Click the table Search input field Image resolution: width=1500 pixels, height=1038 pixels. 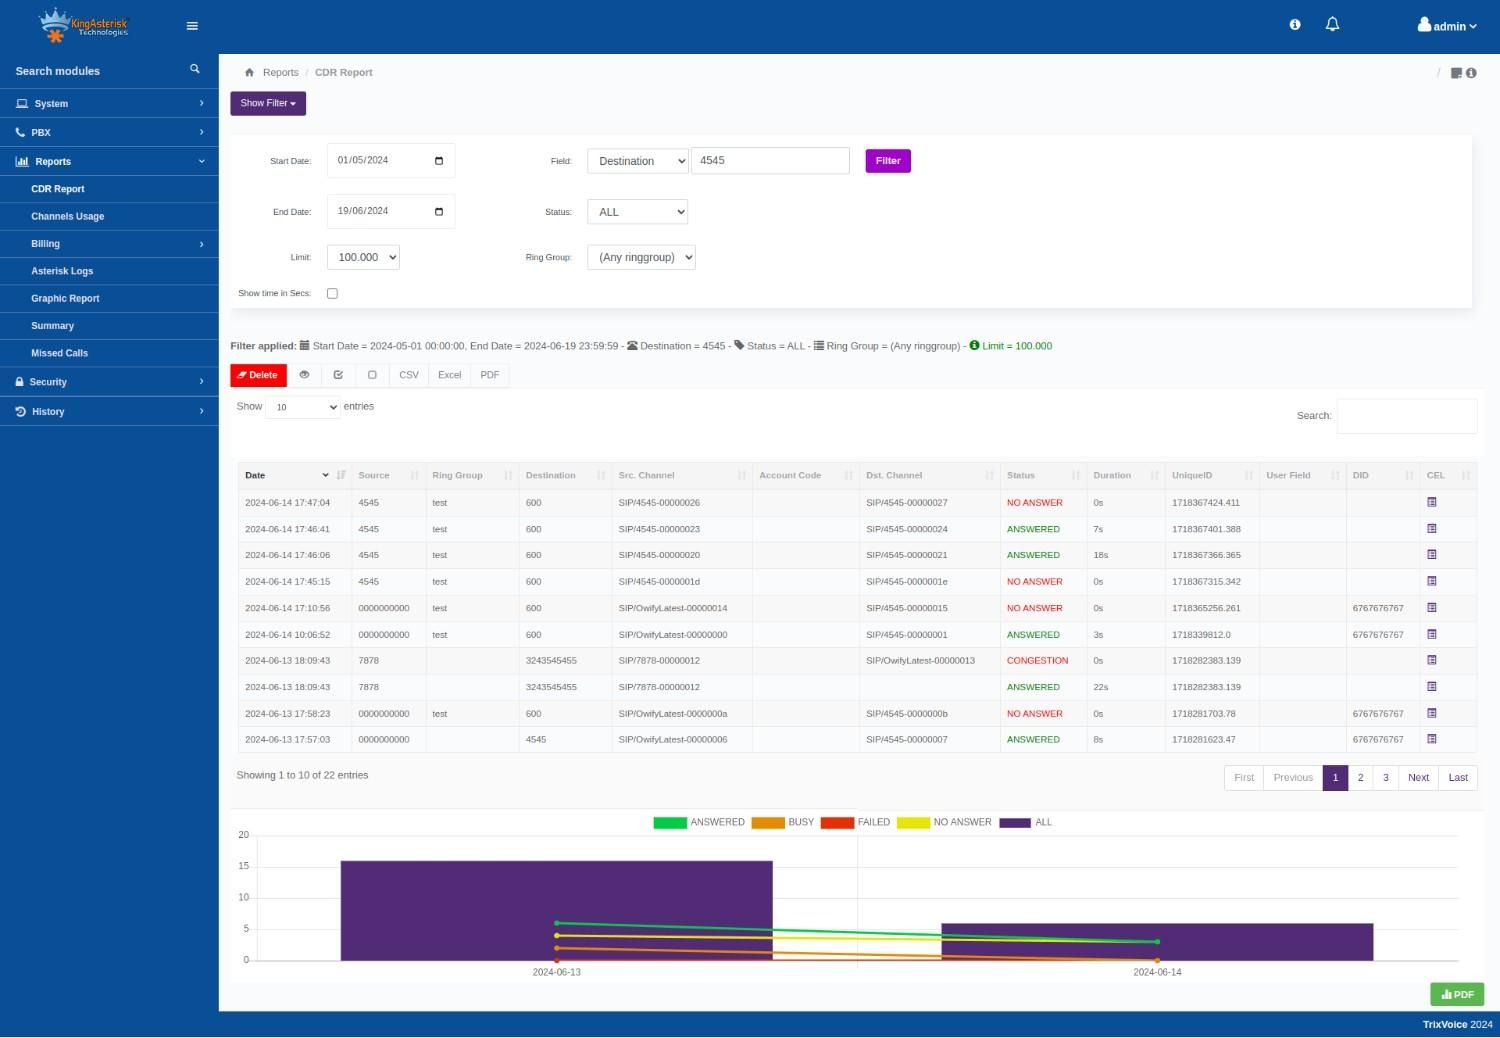coord(1406,416)
